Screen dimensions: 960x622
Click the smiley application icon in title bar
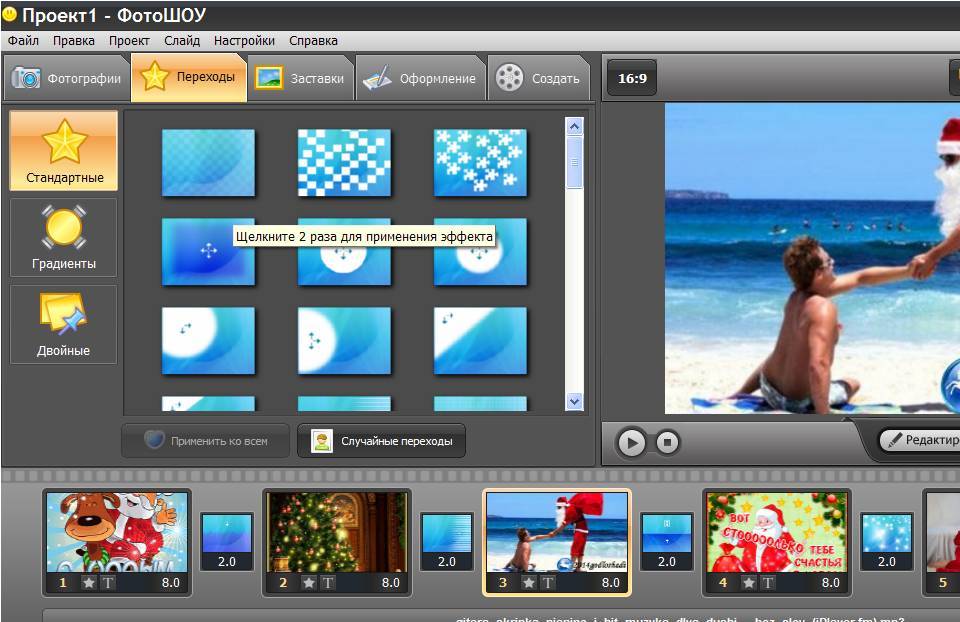[10, 15]
